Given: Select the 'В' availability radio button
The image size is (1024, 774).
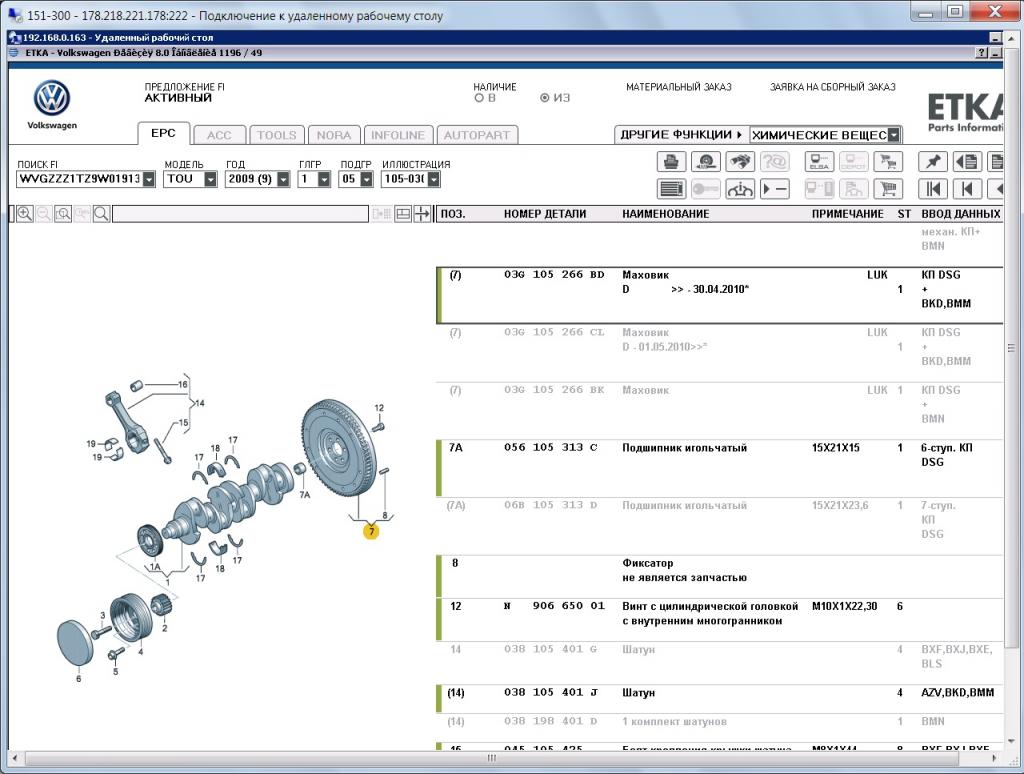Looking at the screenshot, I should [479, 98].
